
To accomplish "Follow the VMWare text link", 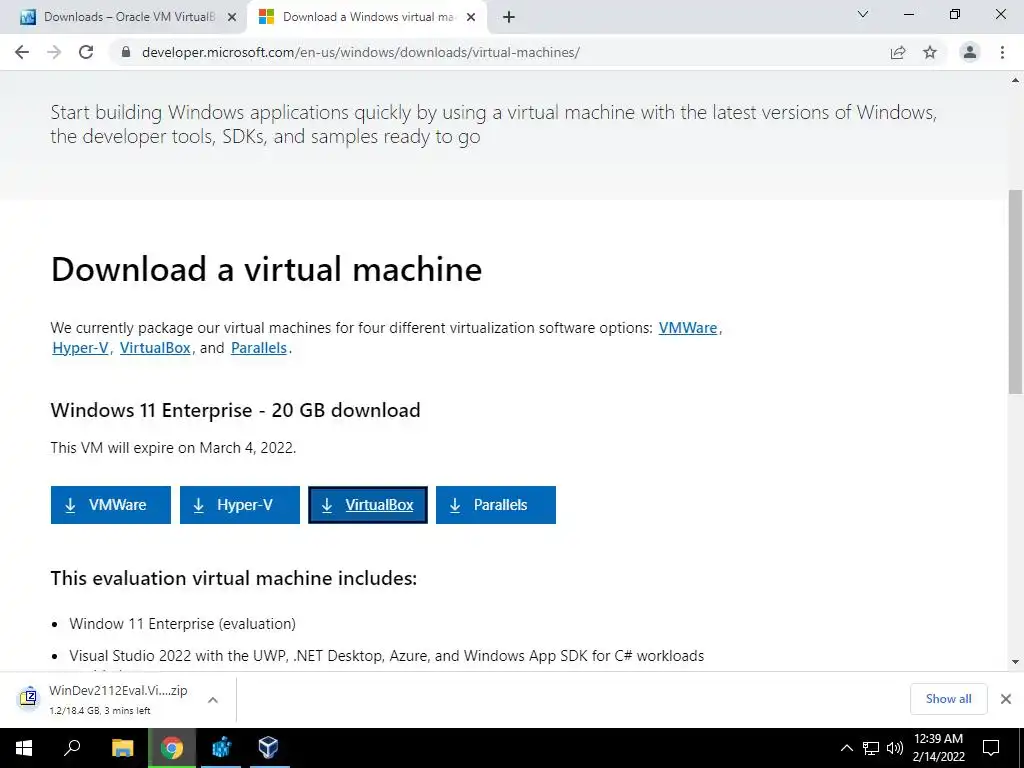I will [688, 328].
